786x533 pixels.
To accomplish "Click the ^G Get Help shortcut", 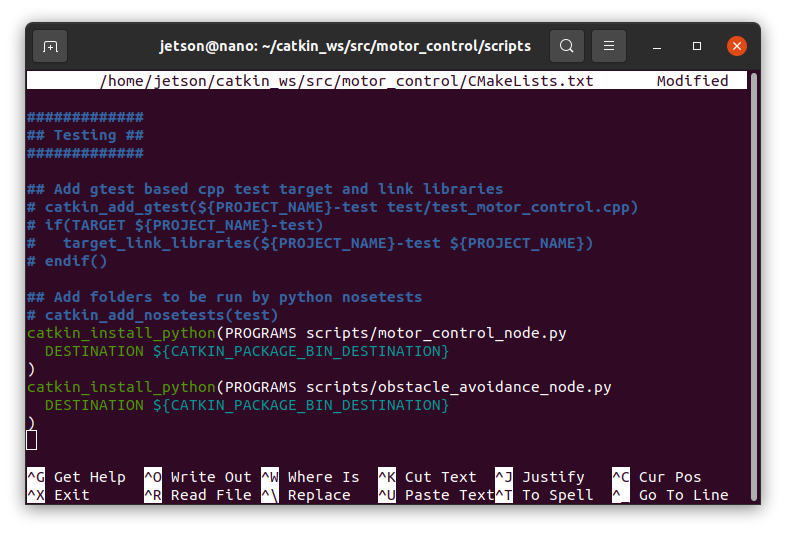I will pyautogui.click(x=76, y=477).
